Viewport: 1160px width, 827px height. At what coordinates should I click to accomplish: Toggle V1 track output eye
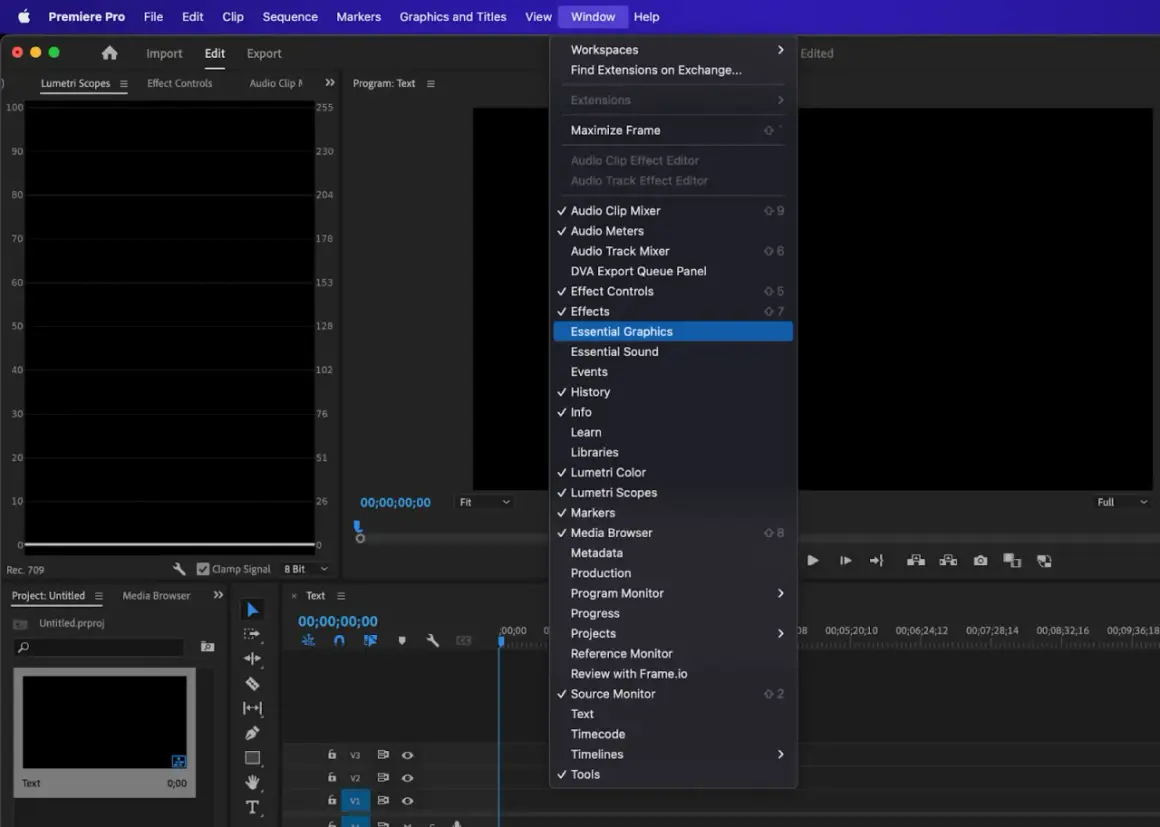[x=407, y=801]
